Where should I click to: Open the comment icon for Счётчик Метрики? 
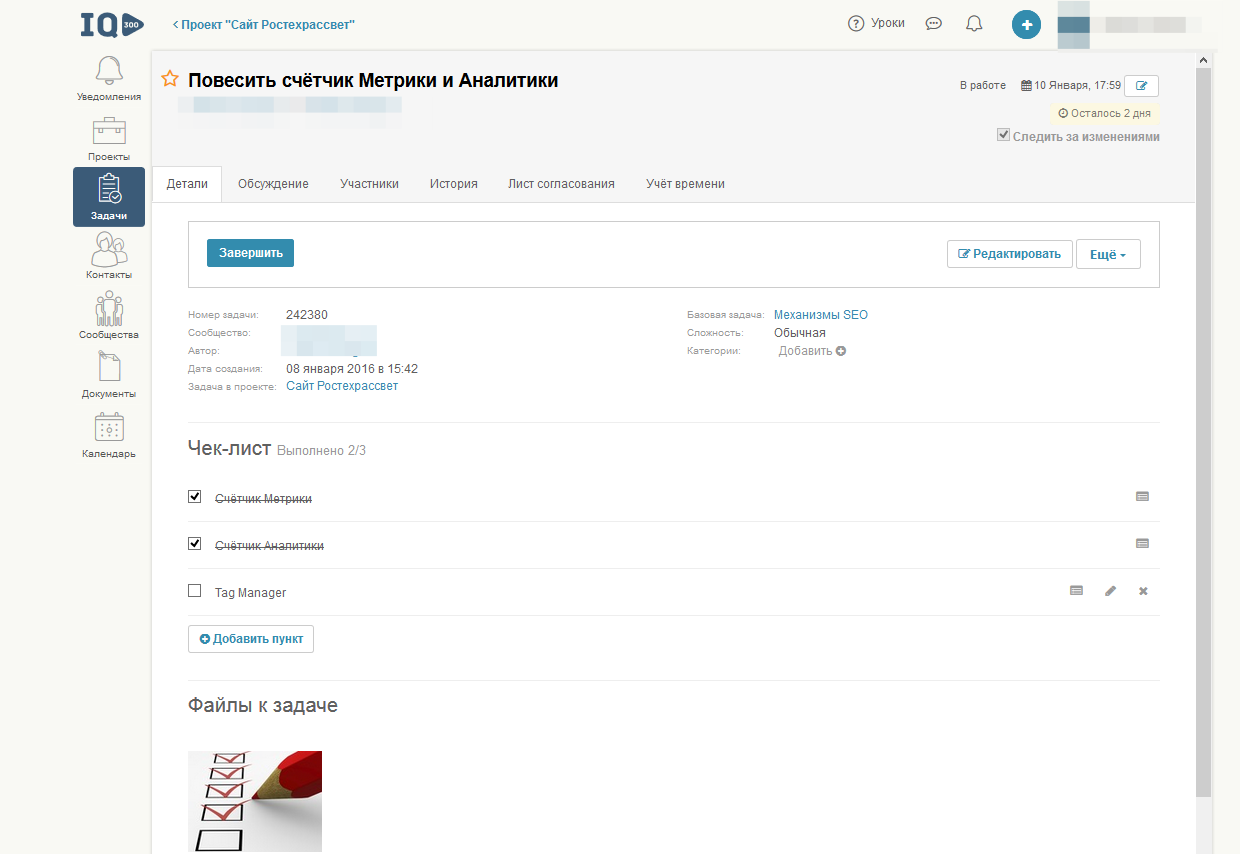pyautogui.click(x=1142, y=496)
